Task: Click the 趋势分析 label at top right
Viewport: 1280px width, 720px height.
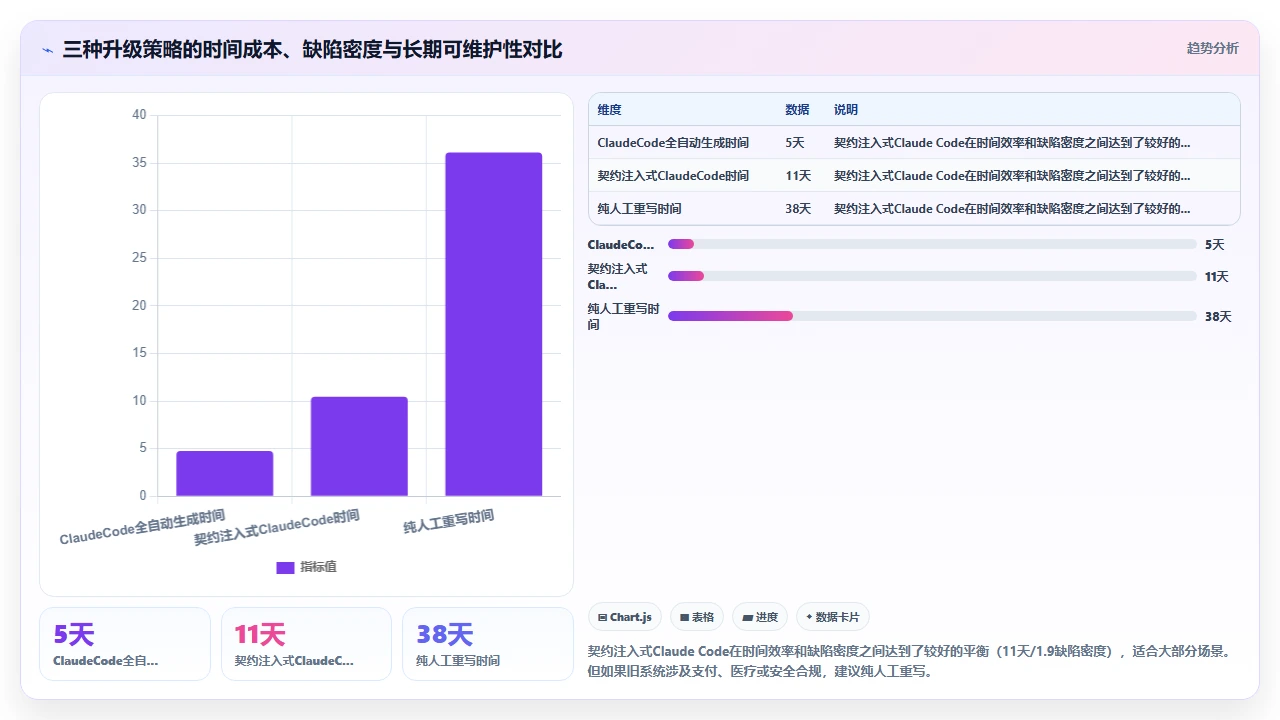Action: coord(1212,48)
